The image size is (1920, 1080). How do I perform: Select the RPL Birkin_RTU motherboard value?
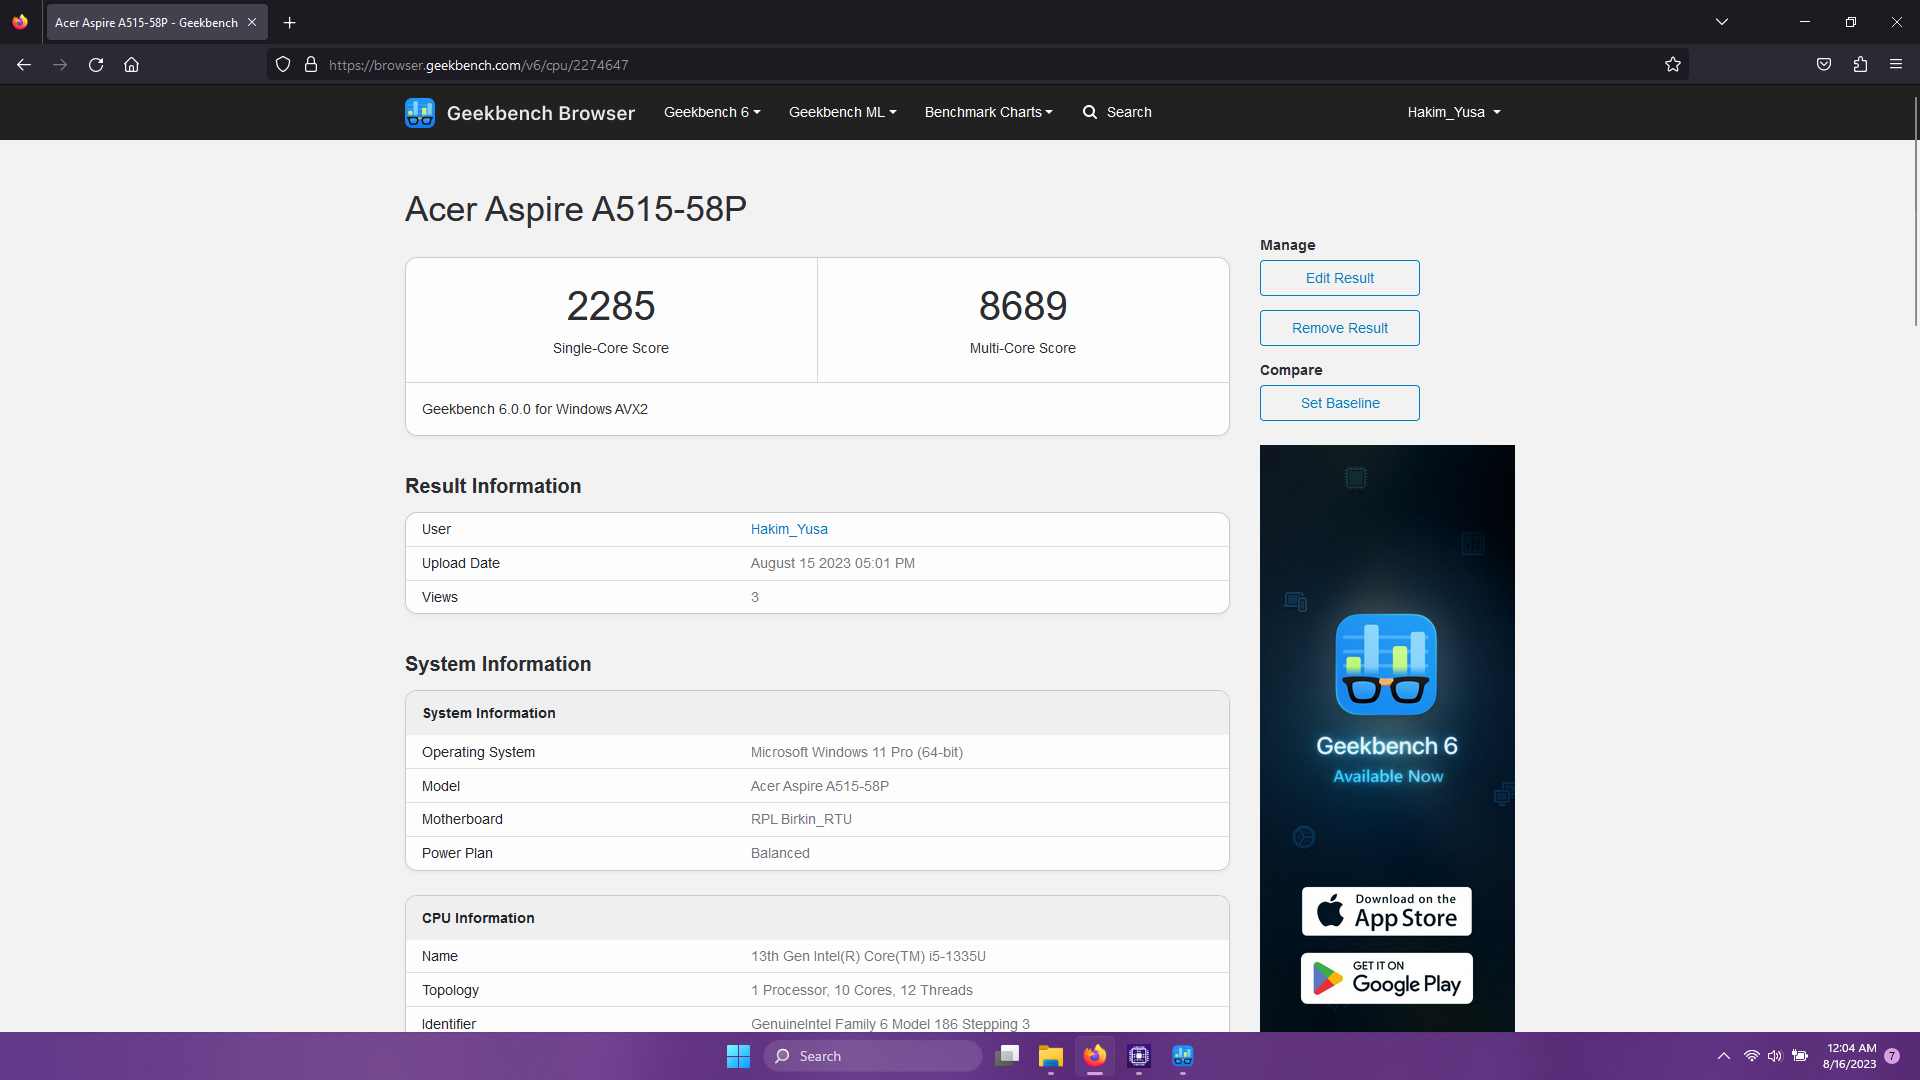click(801, 820)
